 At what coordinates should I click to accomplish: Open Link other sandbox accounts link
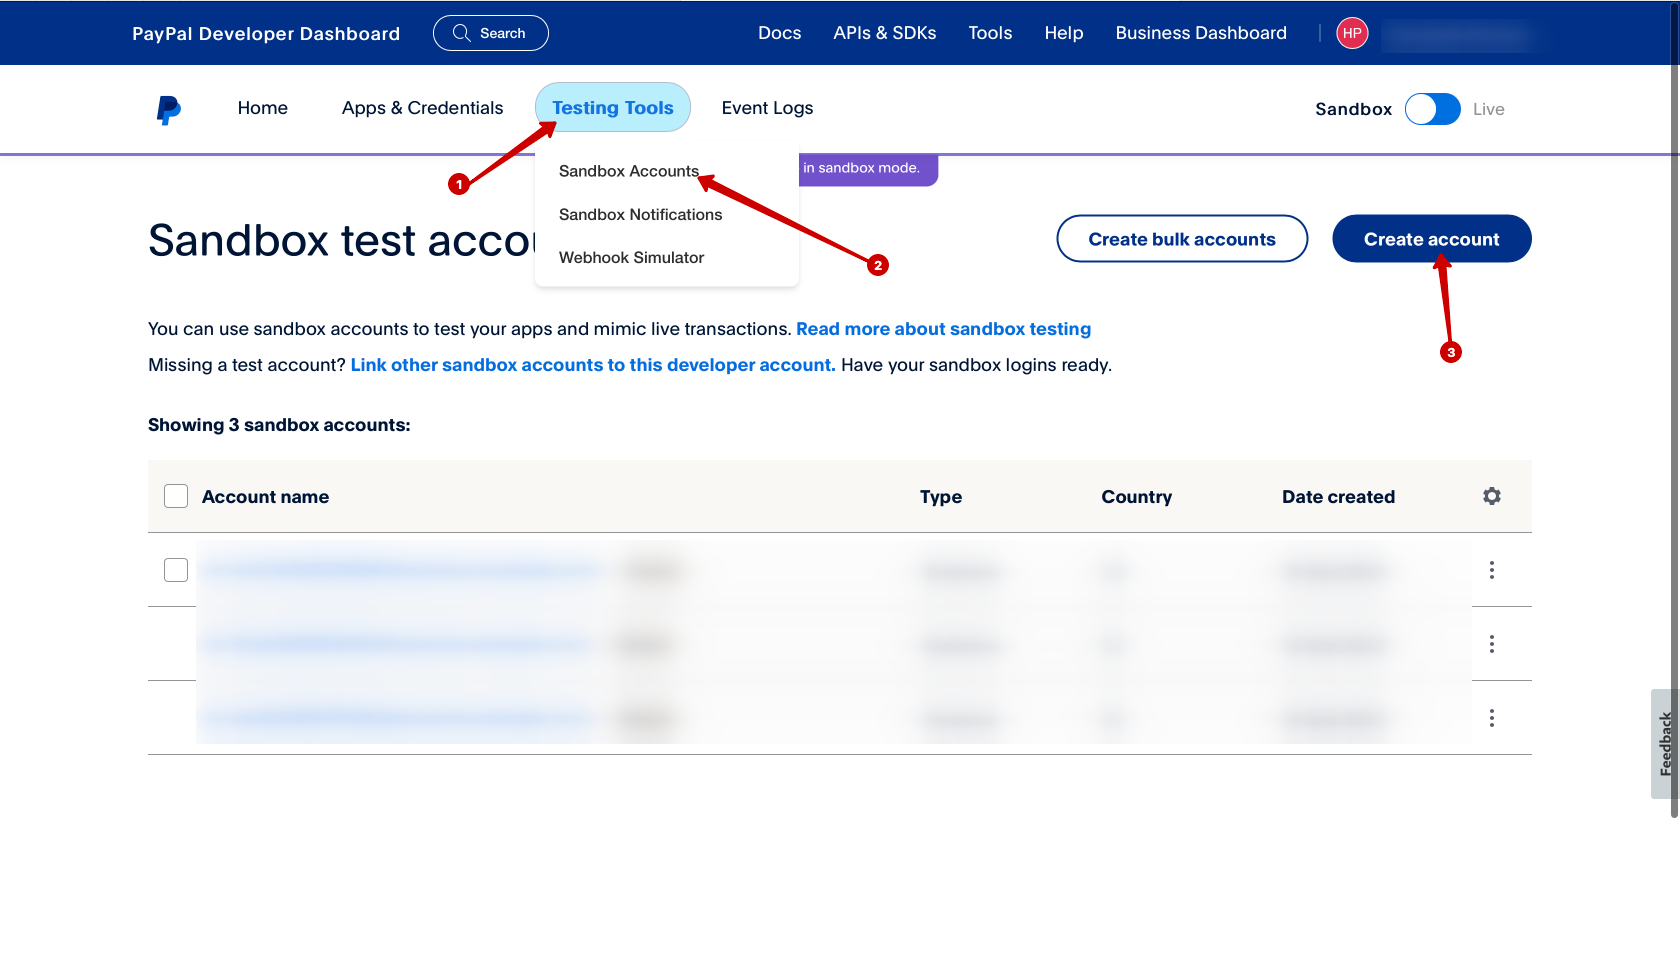click(x=593, y=365)
